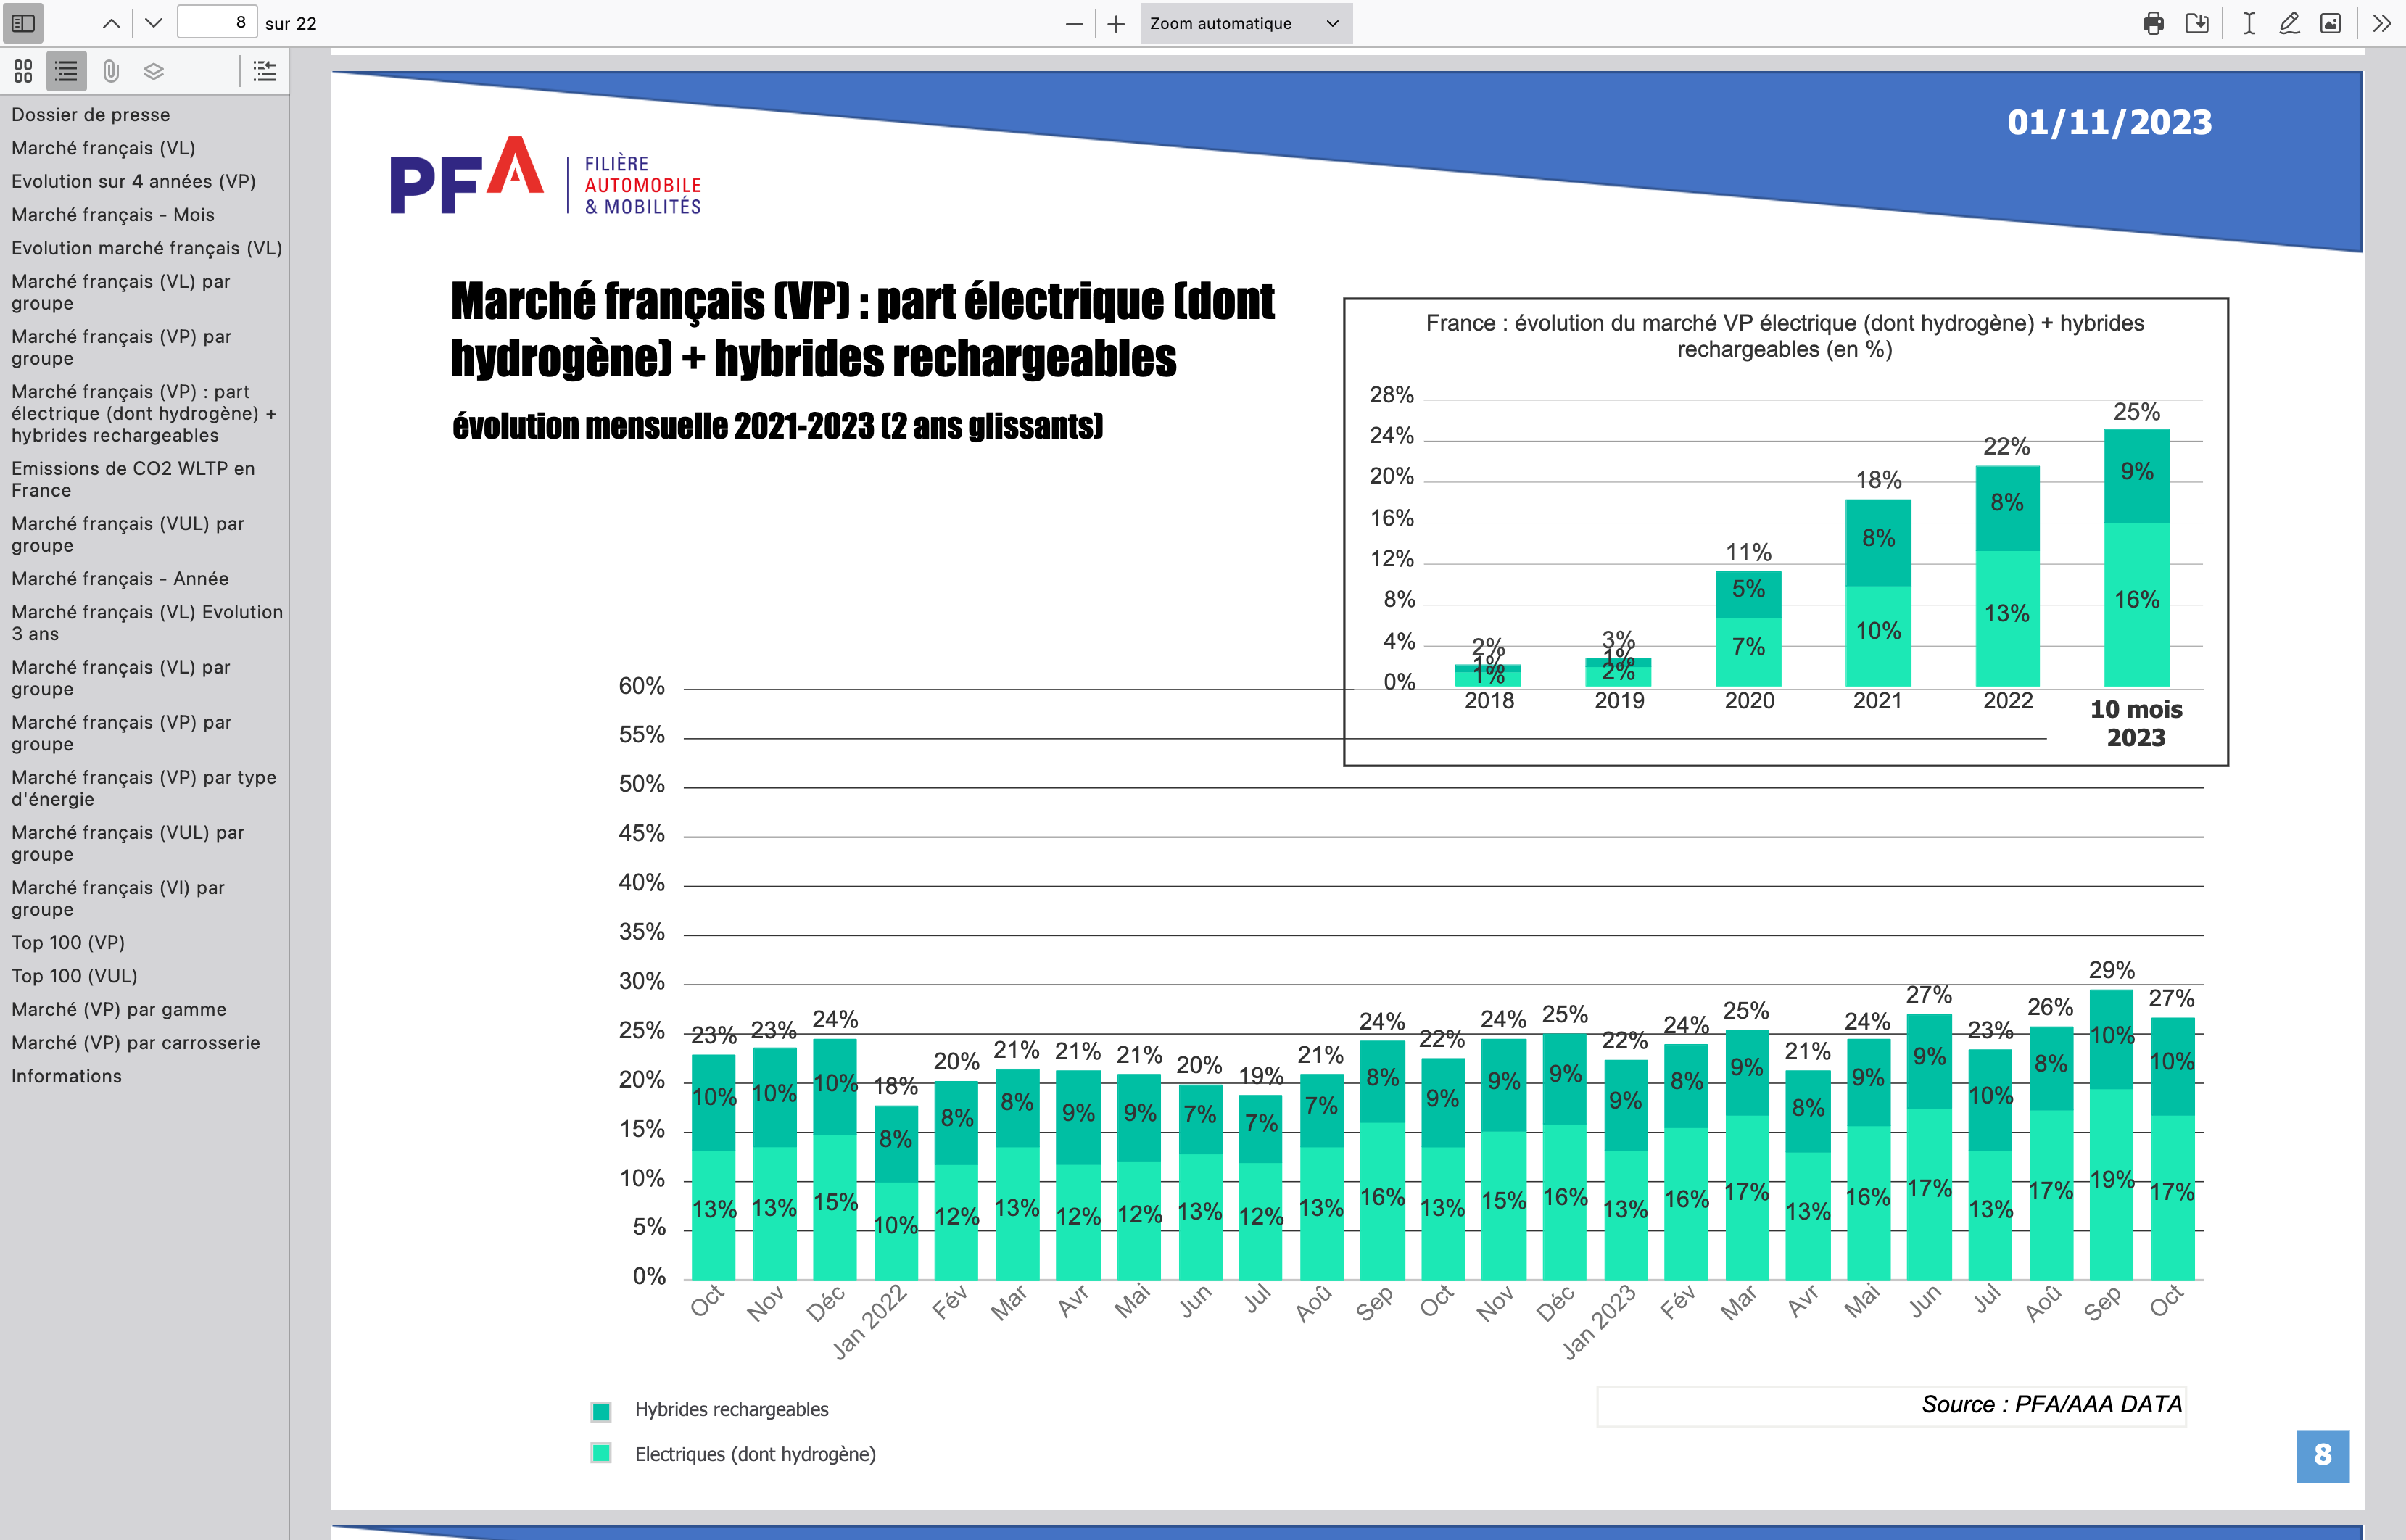
Task: Select the add image tool
Action: [x=2330, y=23]
